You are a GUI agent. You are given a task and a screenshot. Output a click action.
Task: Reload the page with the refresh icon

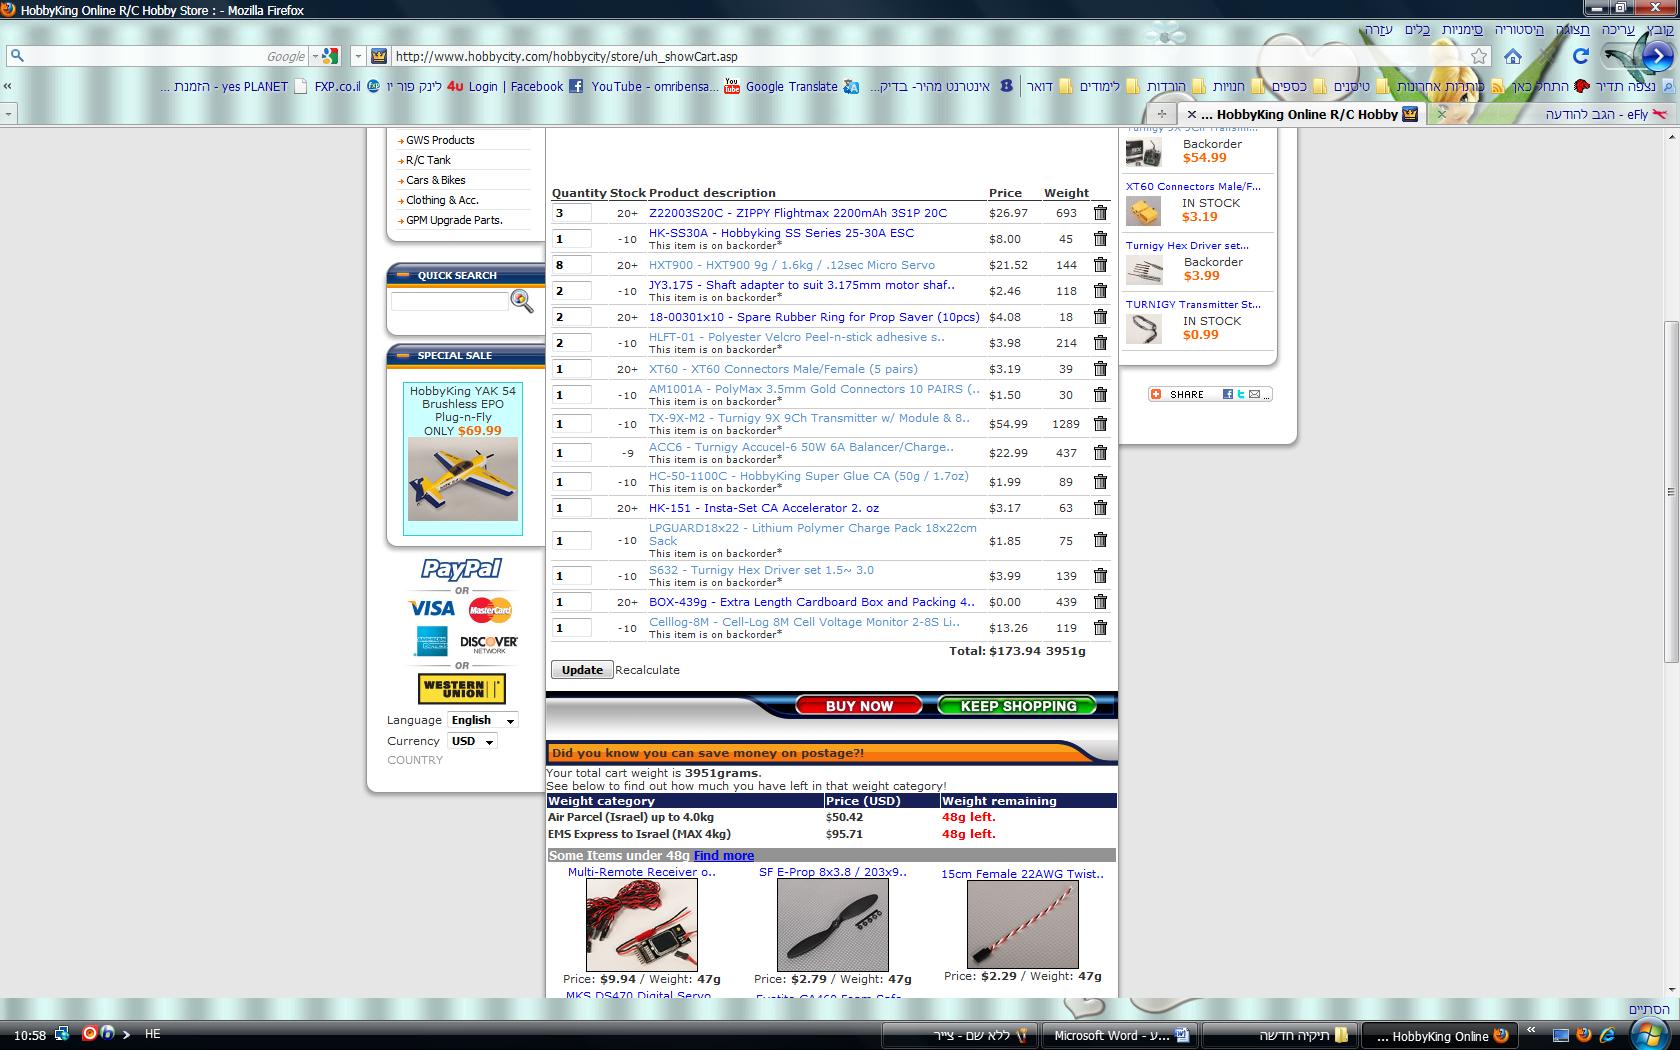pyautogui.click(x=1581, y=56)
